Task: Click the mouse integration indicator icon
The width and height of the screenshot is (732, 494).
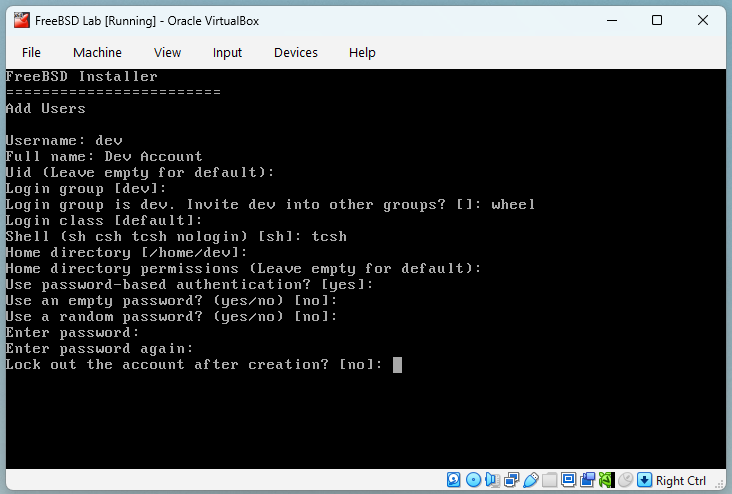Action: [626, 480]
